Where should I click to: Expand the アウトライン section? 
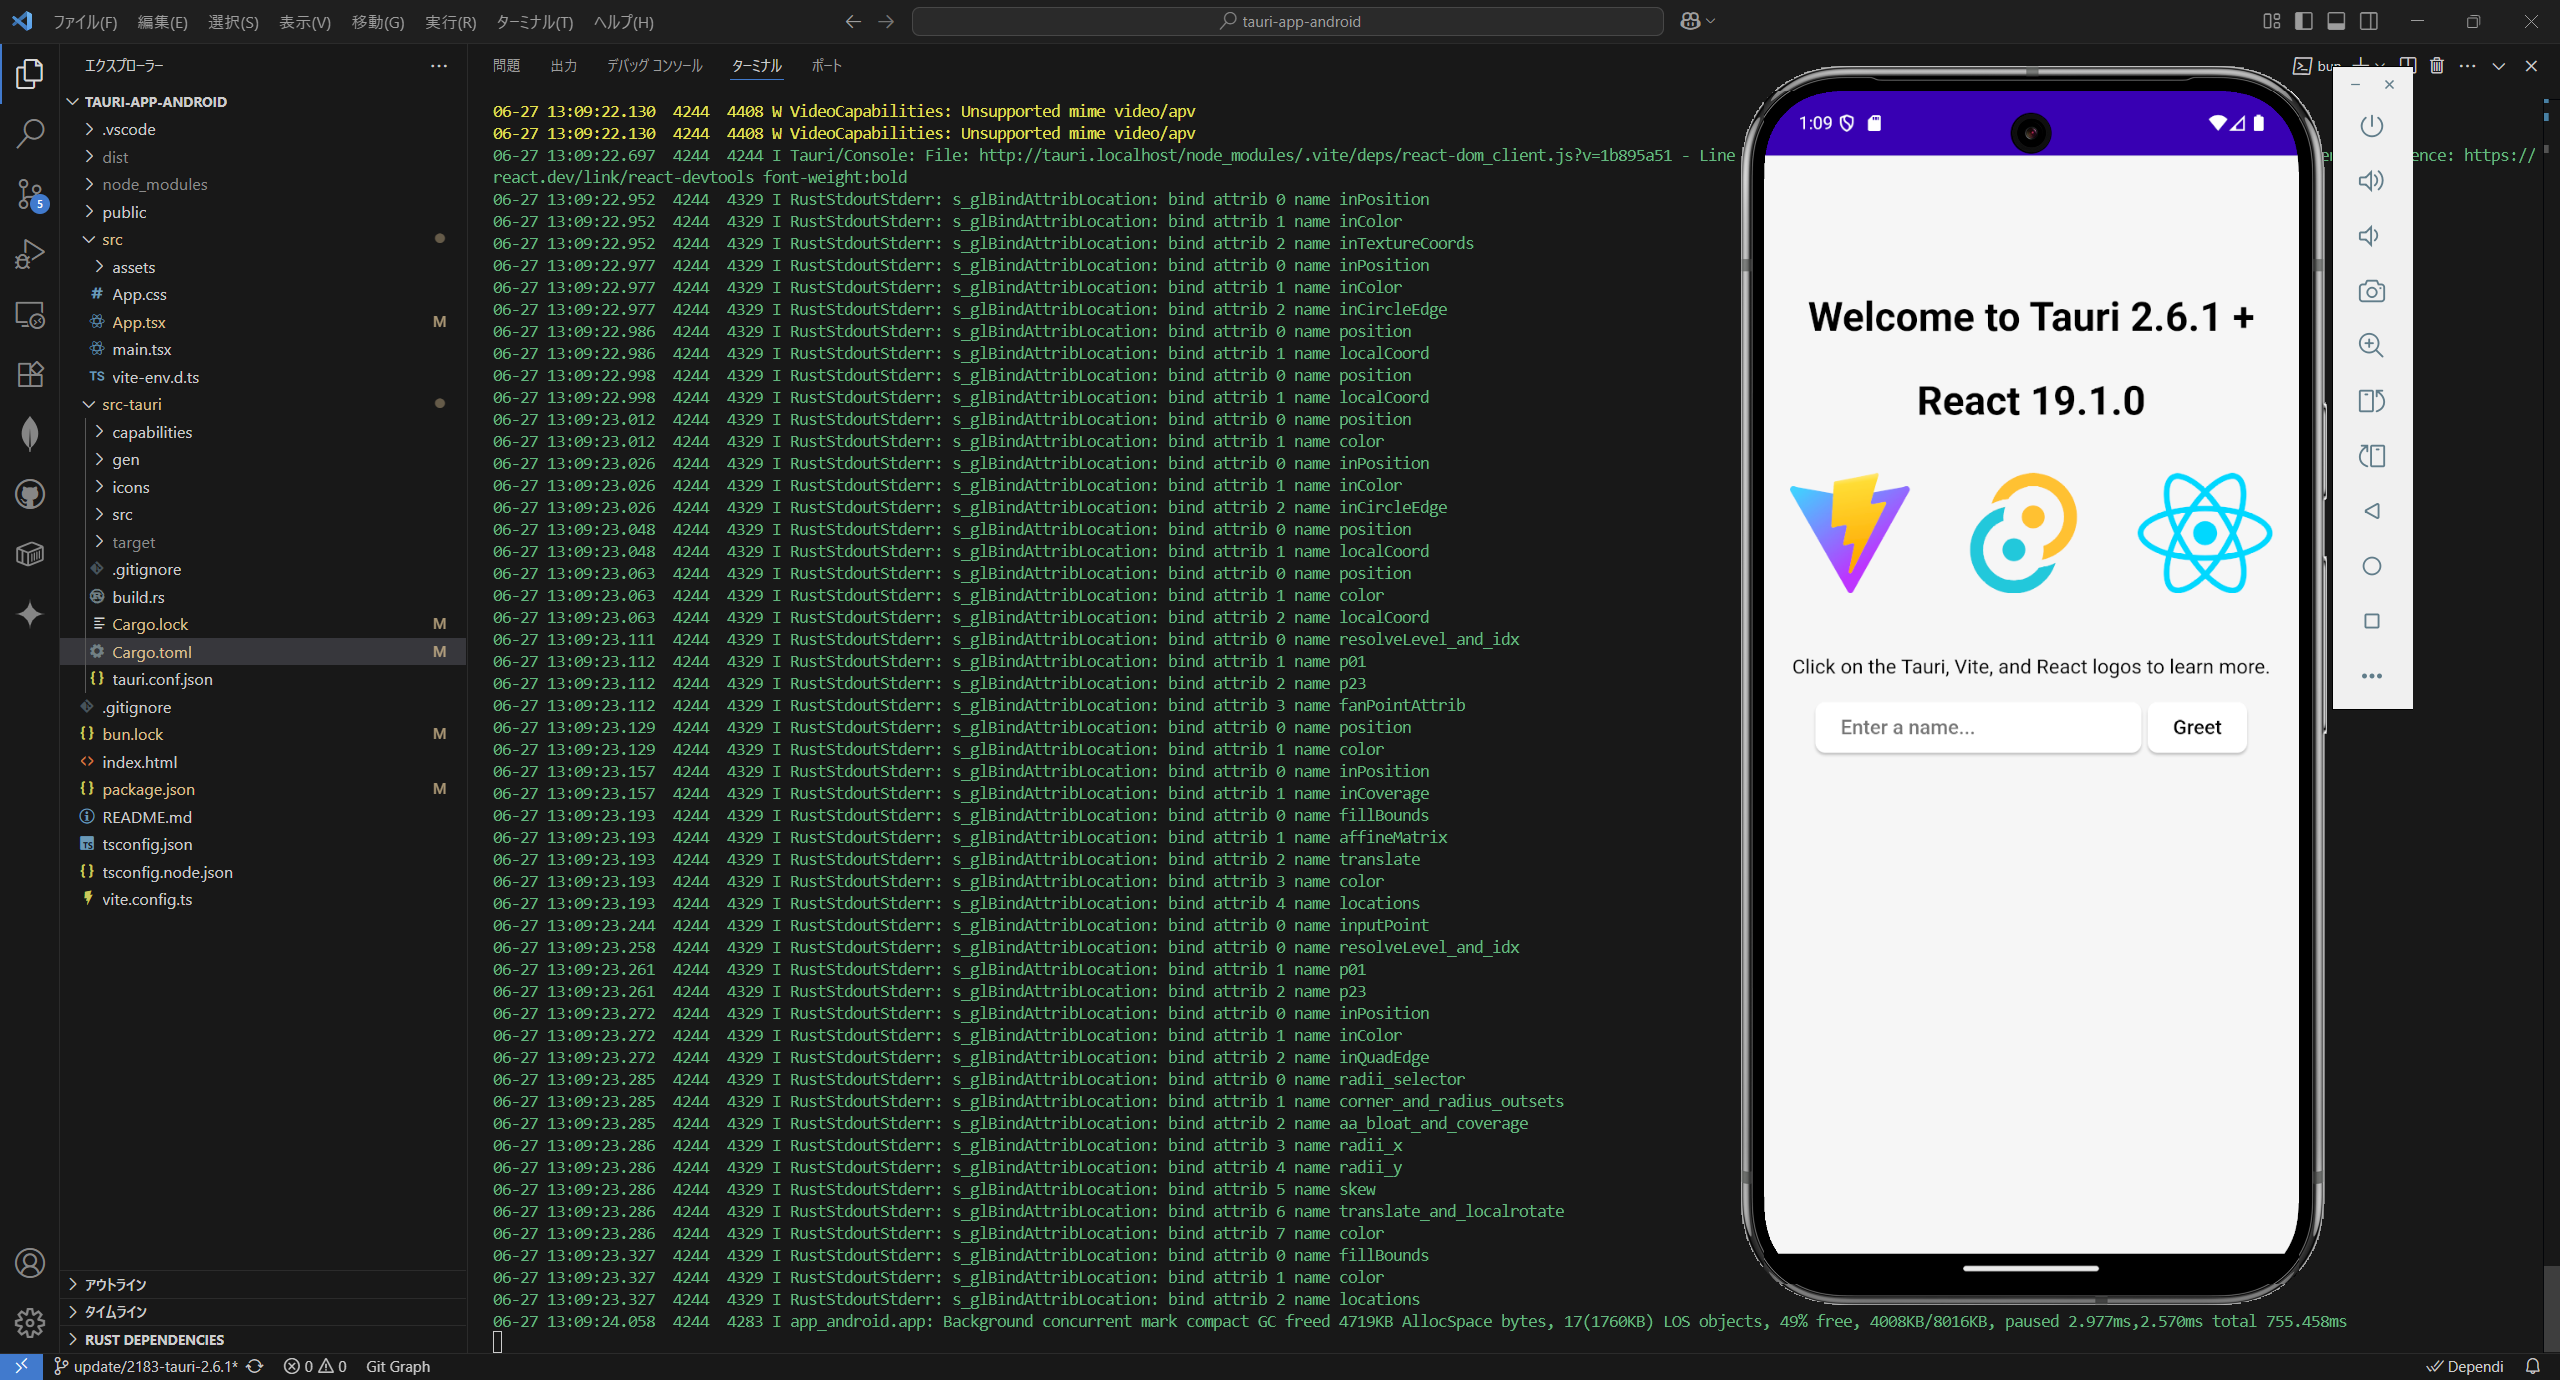tap(115, 1284)
